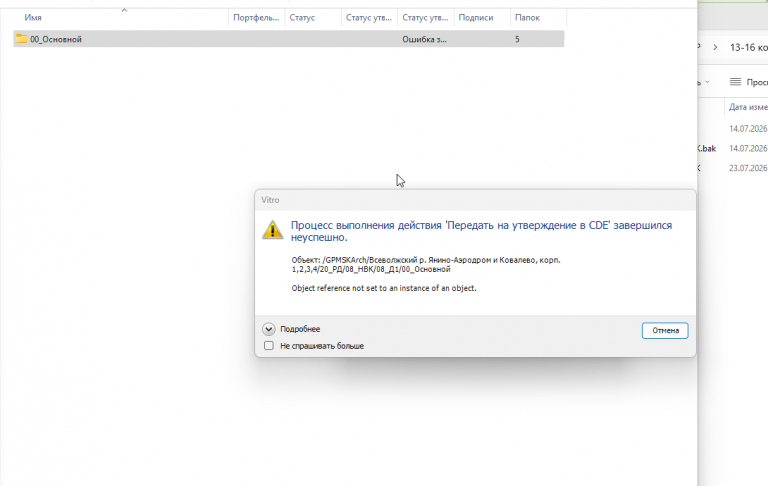
Task: Click the first 'Статус утв...' column header
Action: (x=369, y=18)
